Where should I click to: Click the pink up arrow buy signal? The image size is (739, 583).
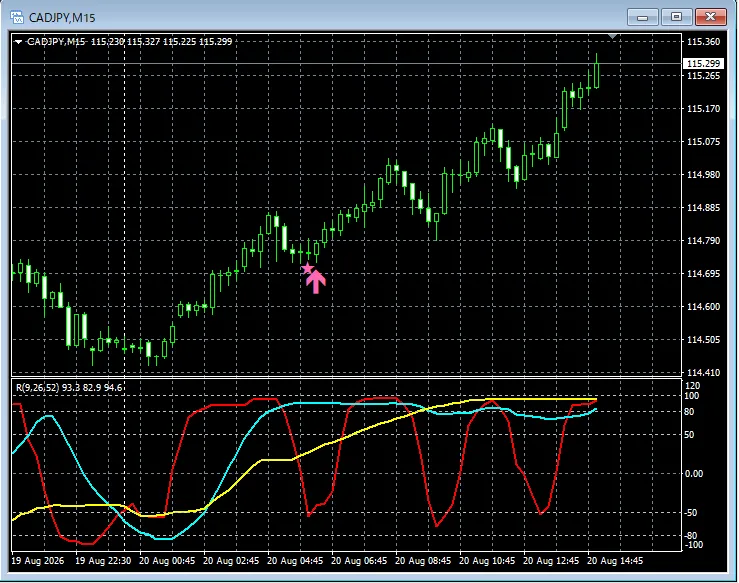point(316,282)
